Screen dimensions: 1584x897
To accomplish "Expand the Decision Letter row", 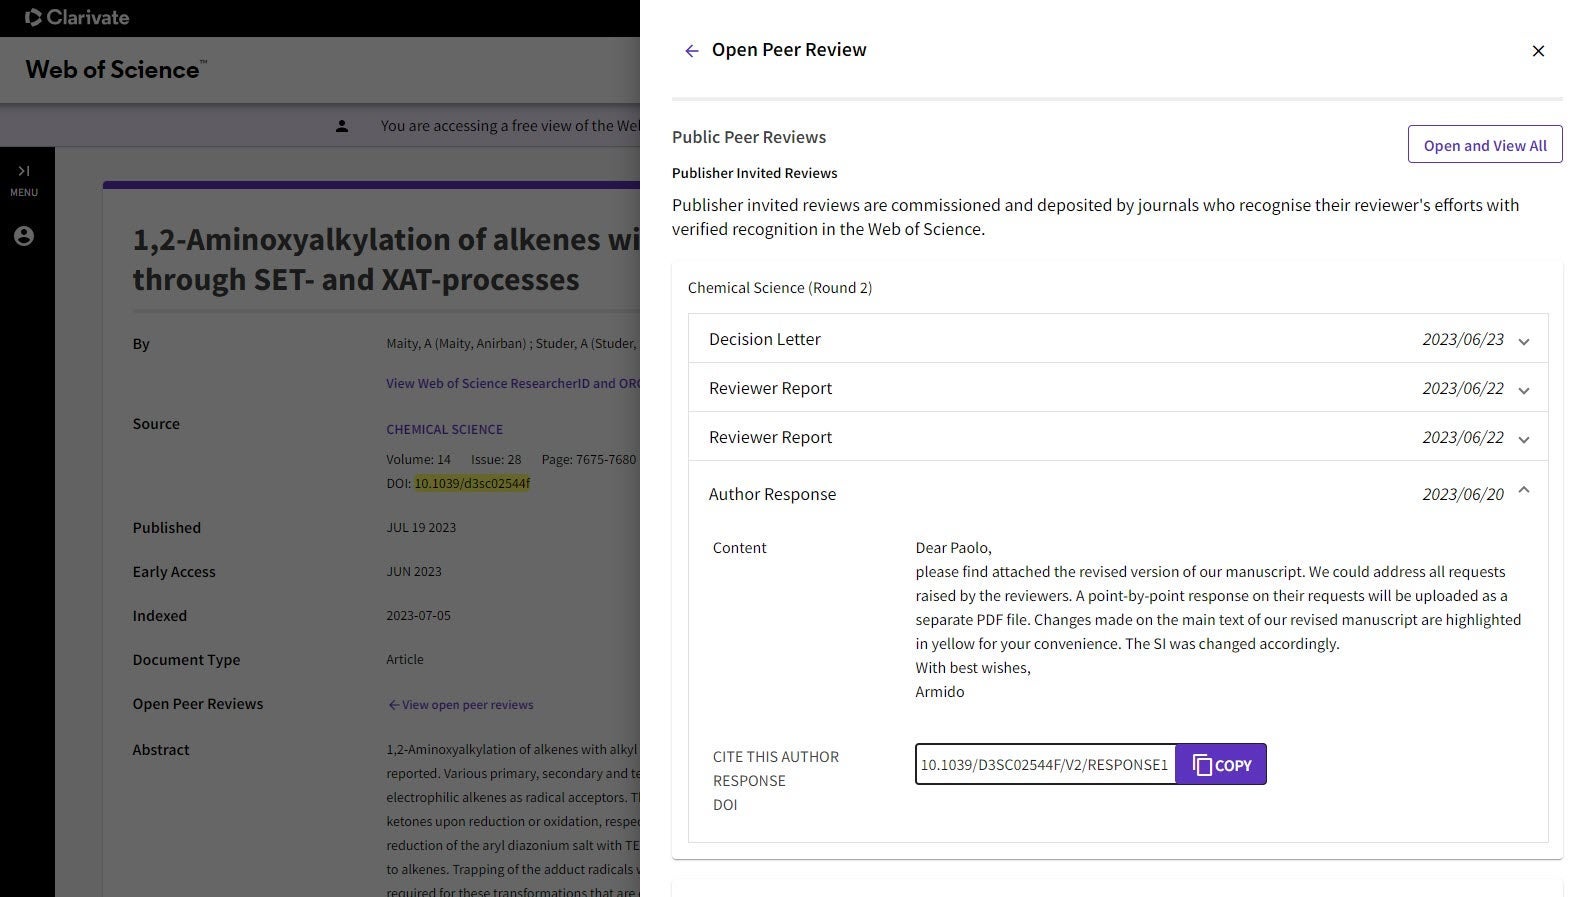I will 1118,339.
